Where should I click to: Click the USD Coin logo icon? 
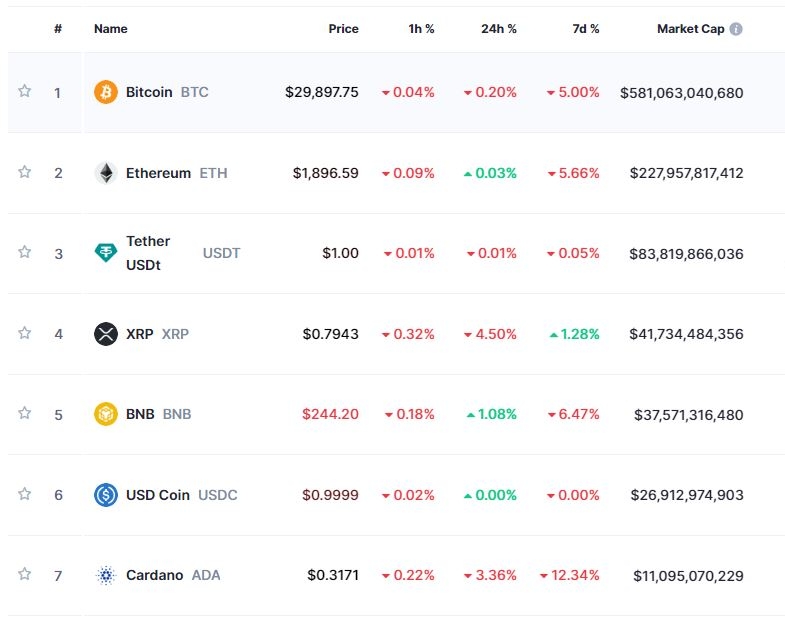point(105,495)
